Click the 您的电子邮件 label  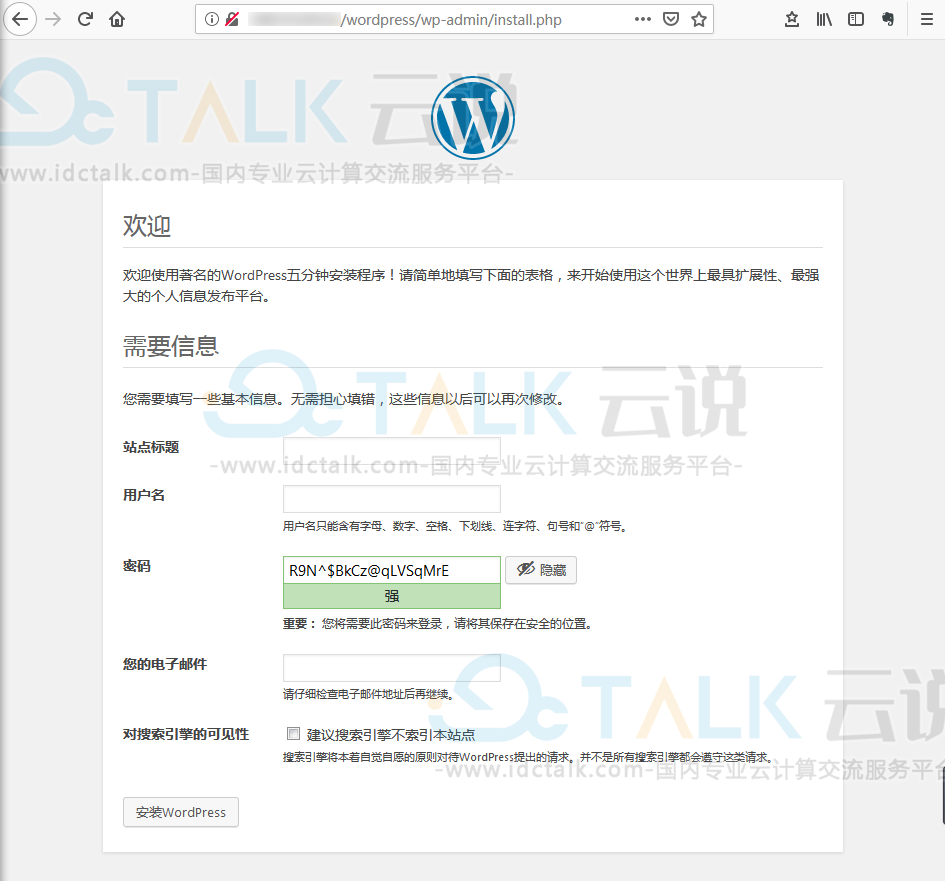click(x=165, y=664)
